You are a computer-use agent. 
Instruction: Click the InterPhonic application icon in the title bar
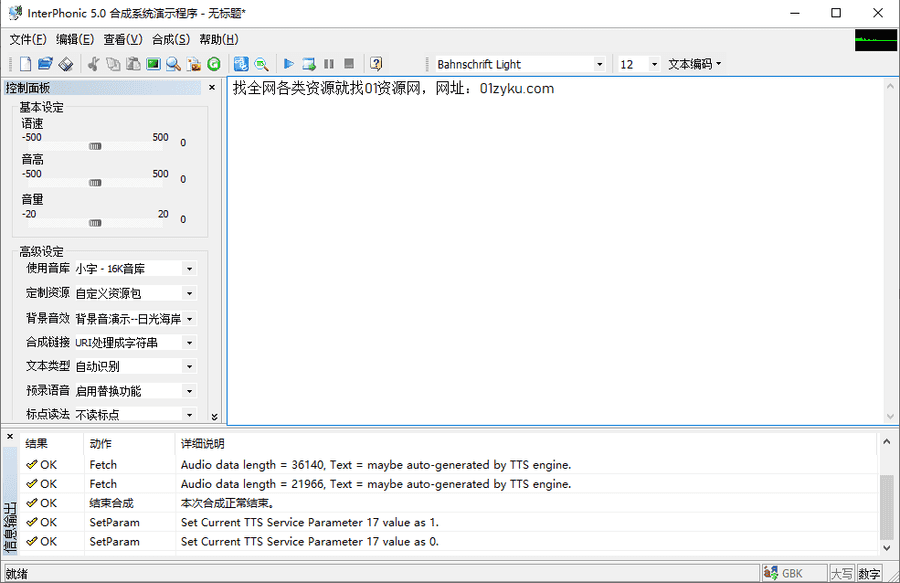click(x=15, y=13)
